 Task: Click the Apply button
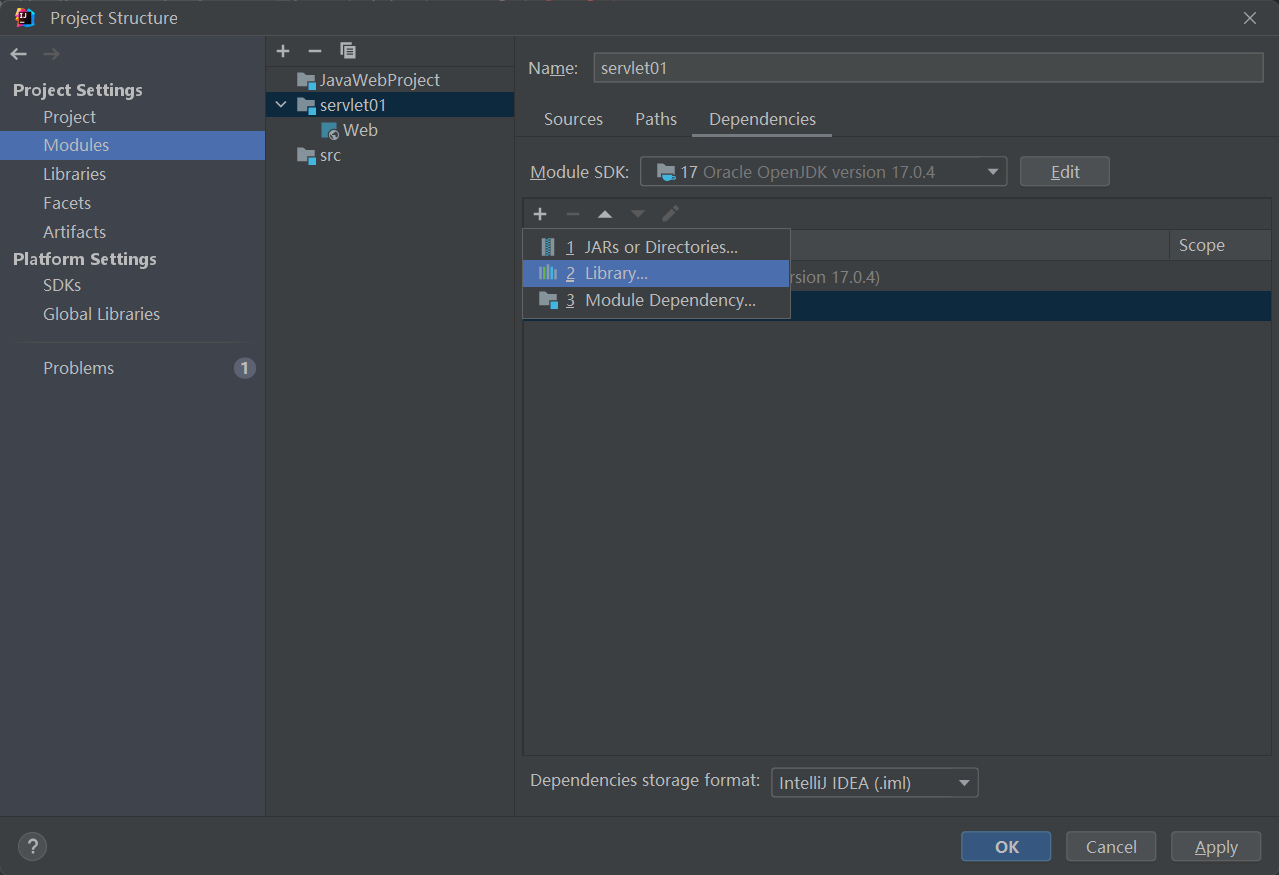[x=1216, y=847]
